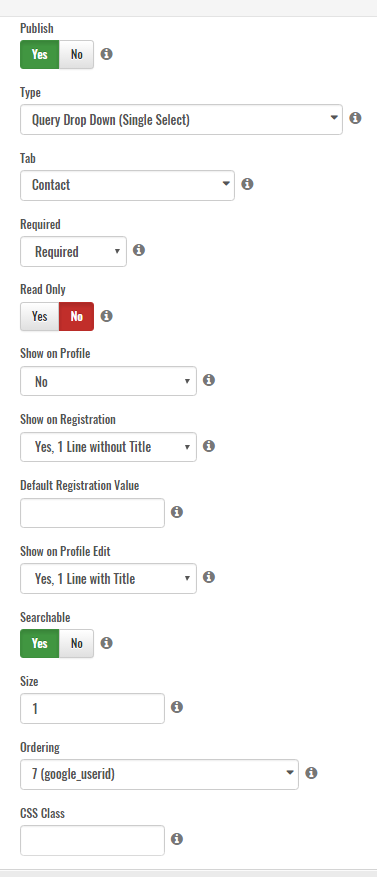Click the info icon next to Ordering dropdown
The height and width of the screenshot is (877, 377).
312,773
